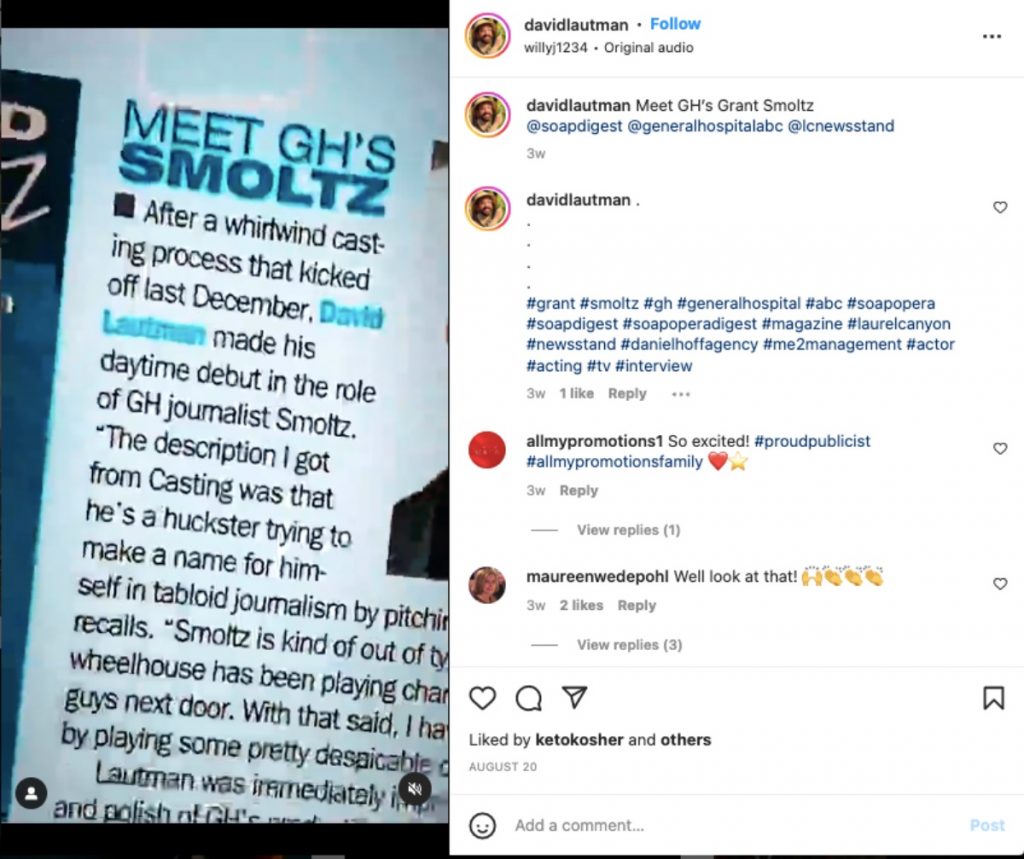Open the comment options dots beside Reply
This screenshot has height=859, width=1024.
681,394
